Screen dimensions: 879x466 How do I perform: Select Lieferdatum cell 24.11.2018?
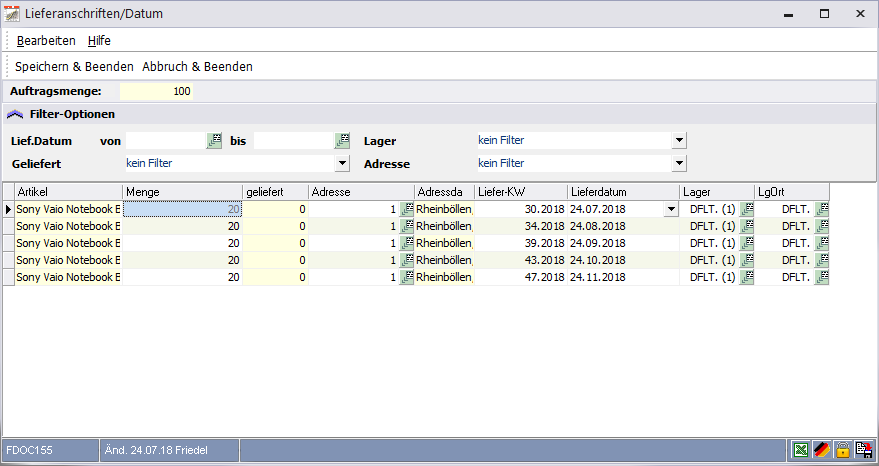click(x=623, y=277)
